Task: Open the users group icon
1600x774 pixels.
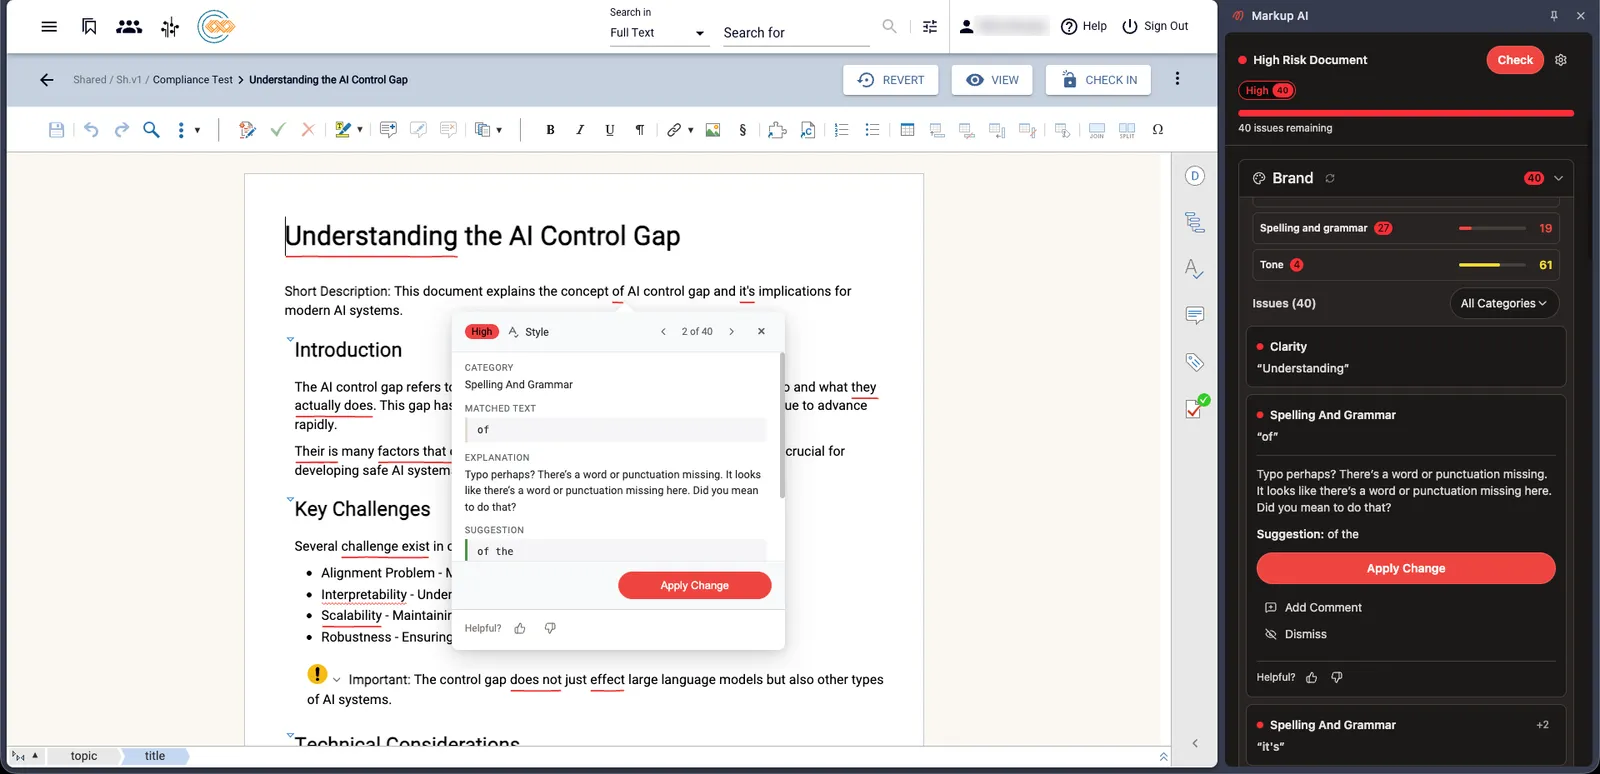Action: (x=129, y=26)
